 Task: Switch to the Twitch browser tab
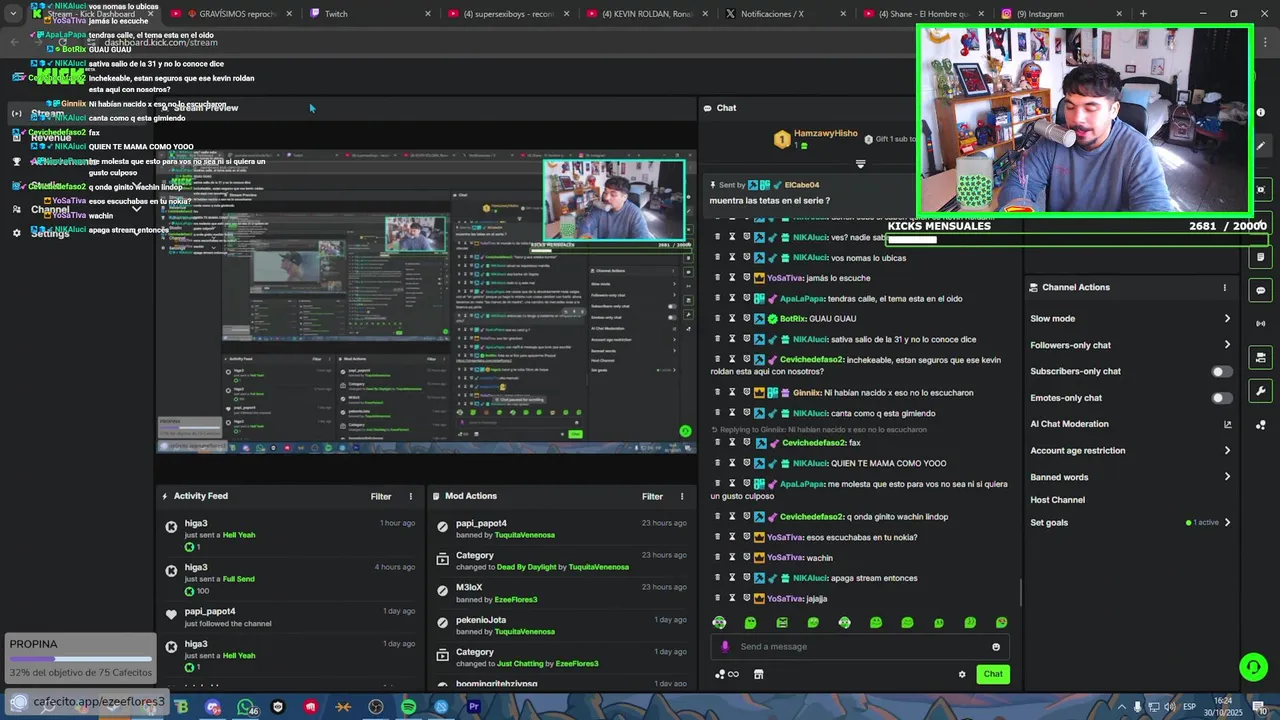[370, 14]
